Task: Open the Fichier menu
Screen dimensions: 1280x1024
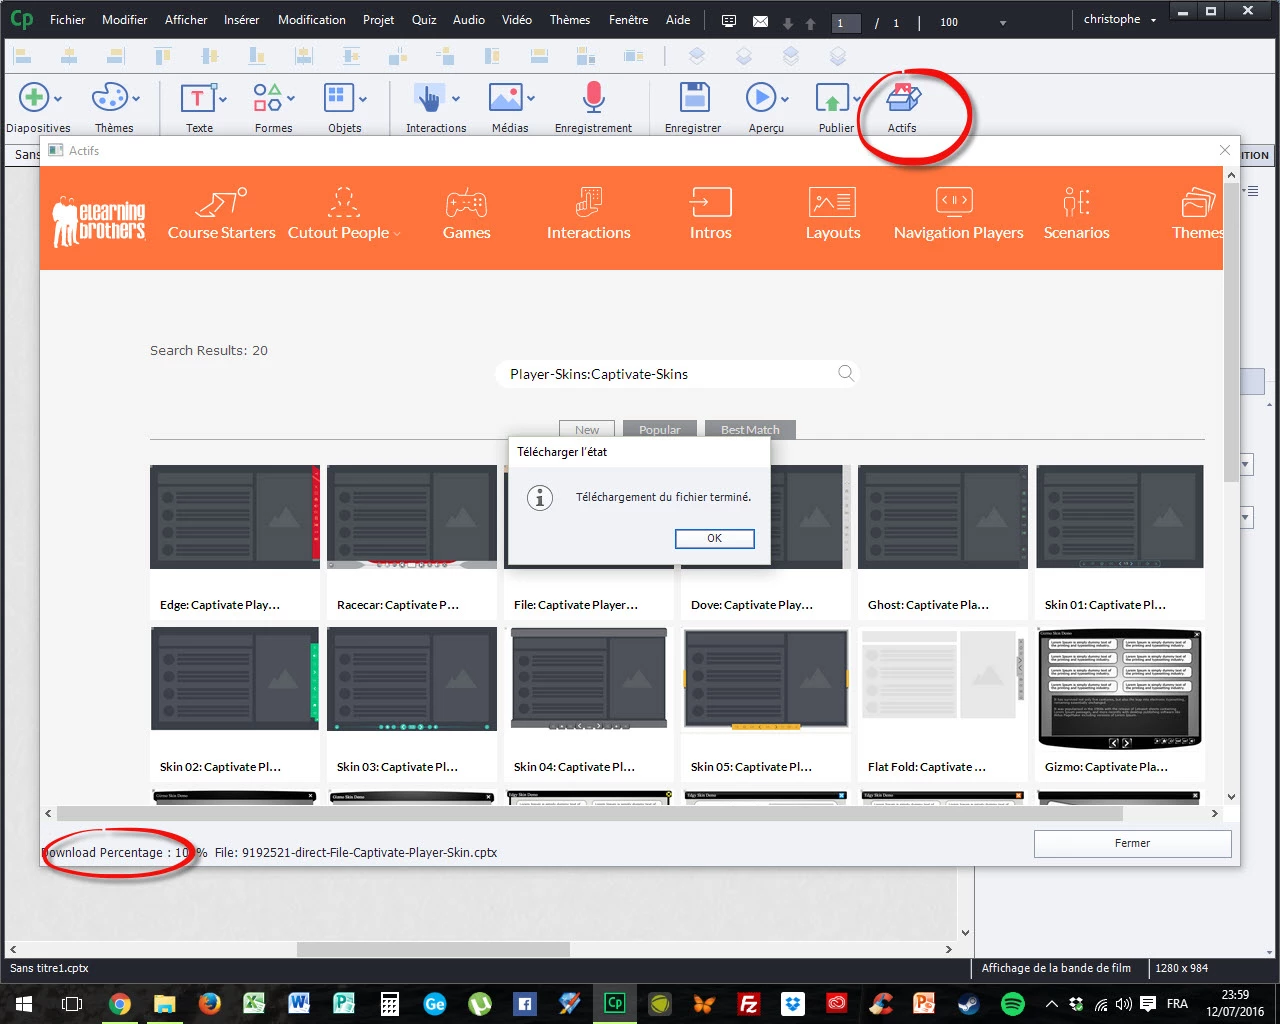Action: click(68, 19)
